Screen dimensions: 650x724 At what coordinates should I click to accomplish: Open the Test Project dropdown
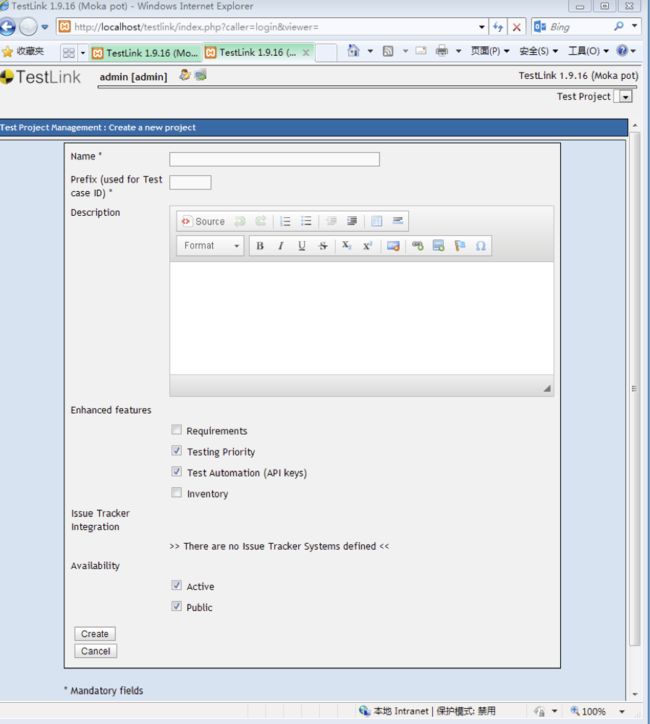pos(626,97)
